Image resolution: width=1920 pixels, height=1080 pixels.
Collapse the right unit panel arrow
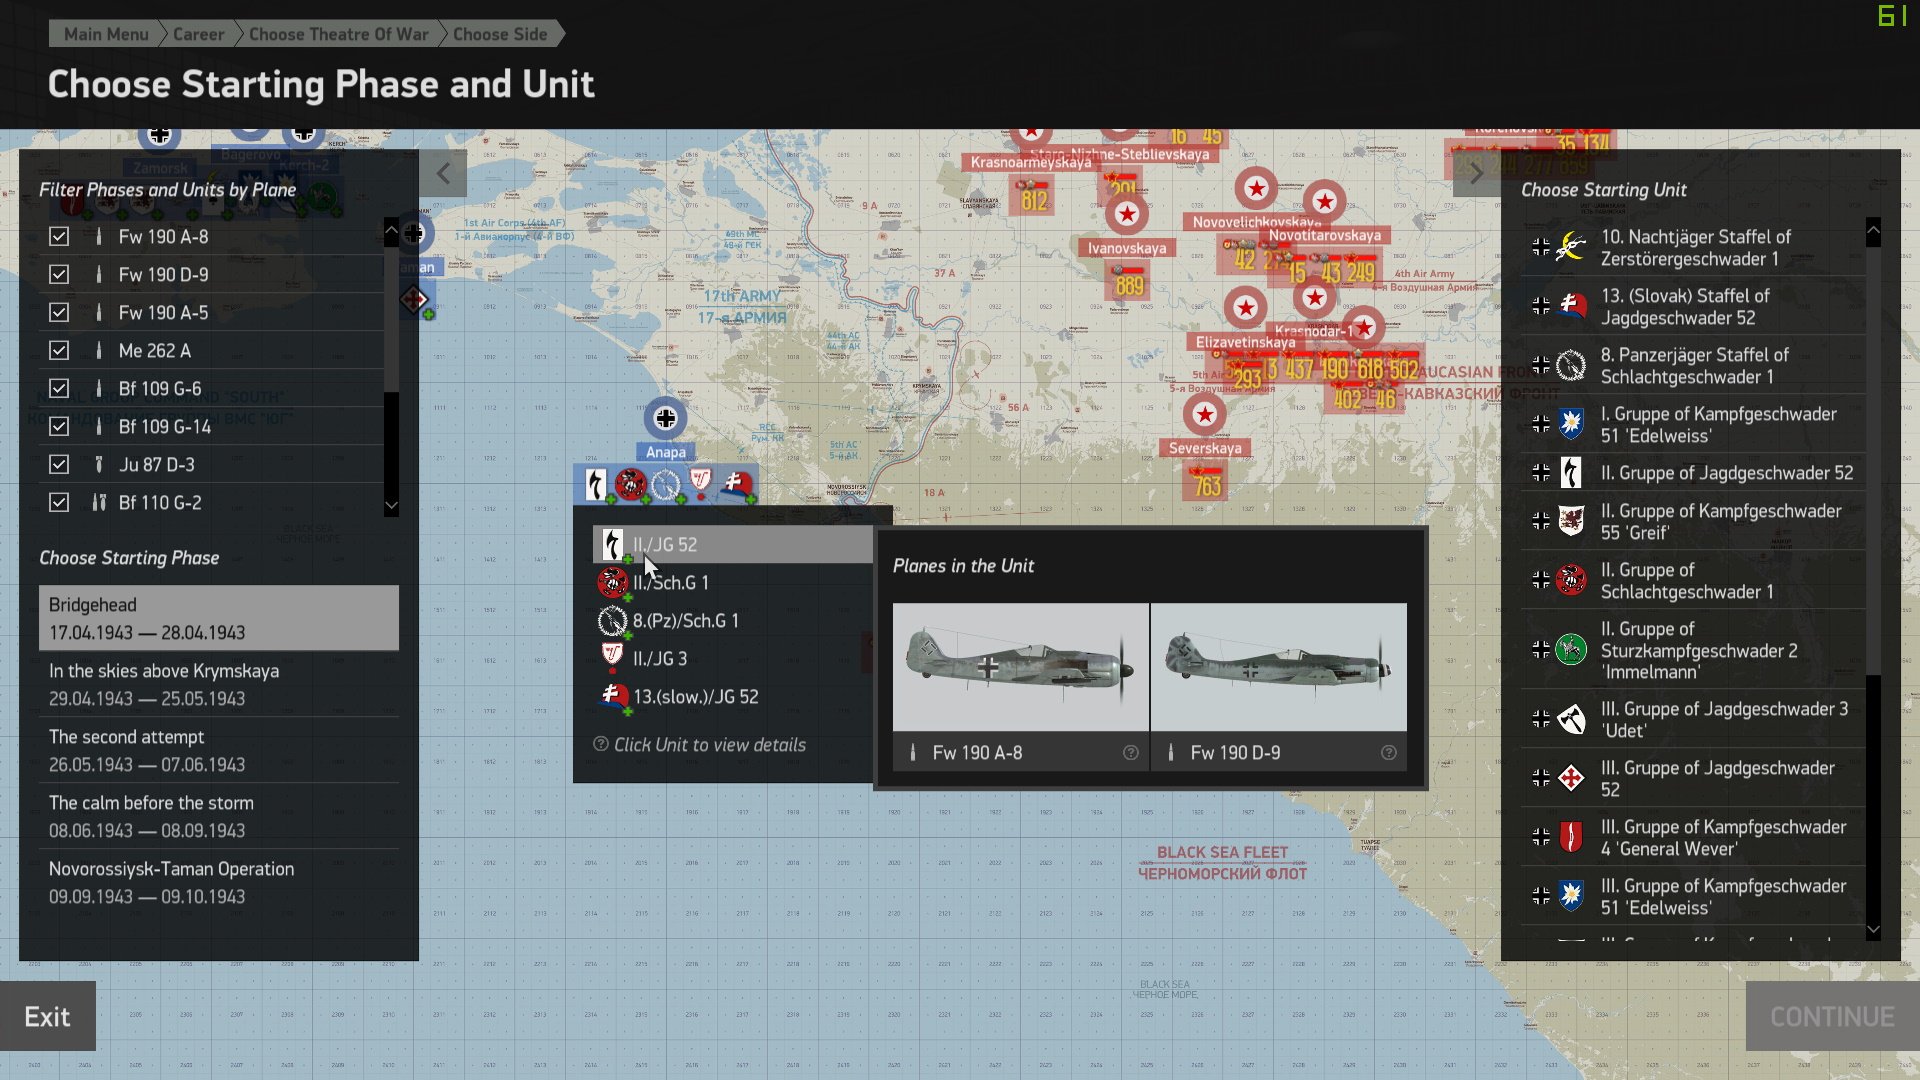coord(1476,173)
